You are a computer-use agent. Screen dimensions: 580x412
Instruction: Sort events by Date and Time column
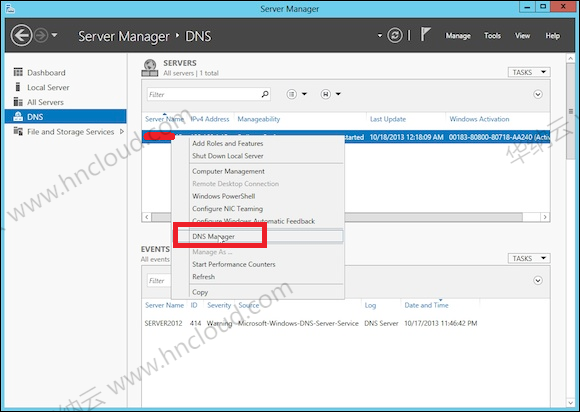[x=426, y=305]
